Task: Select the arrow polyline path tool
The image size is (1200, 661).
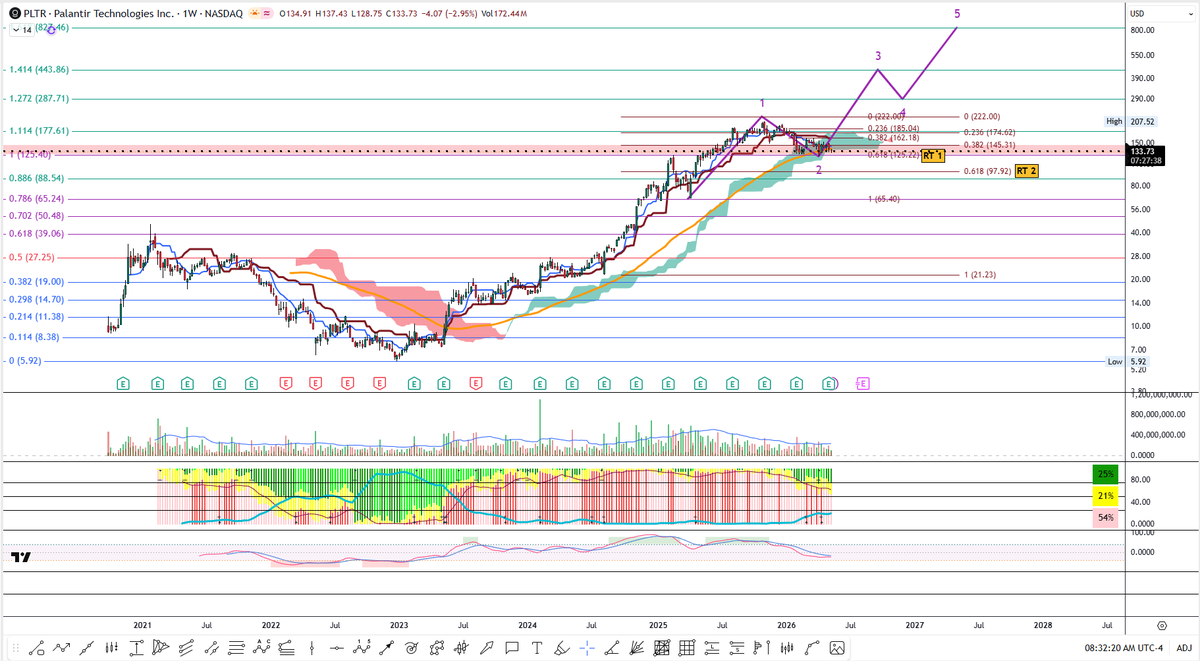Action: click(62, 648)
